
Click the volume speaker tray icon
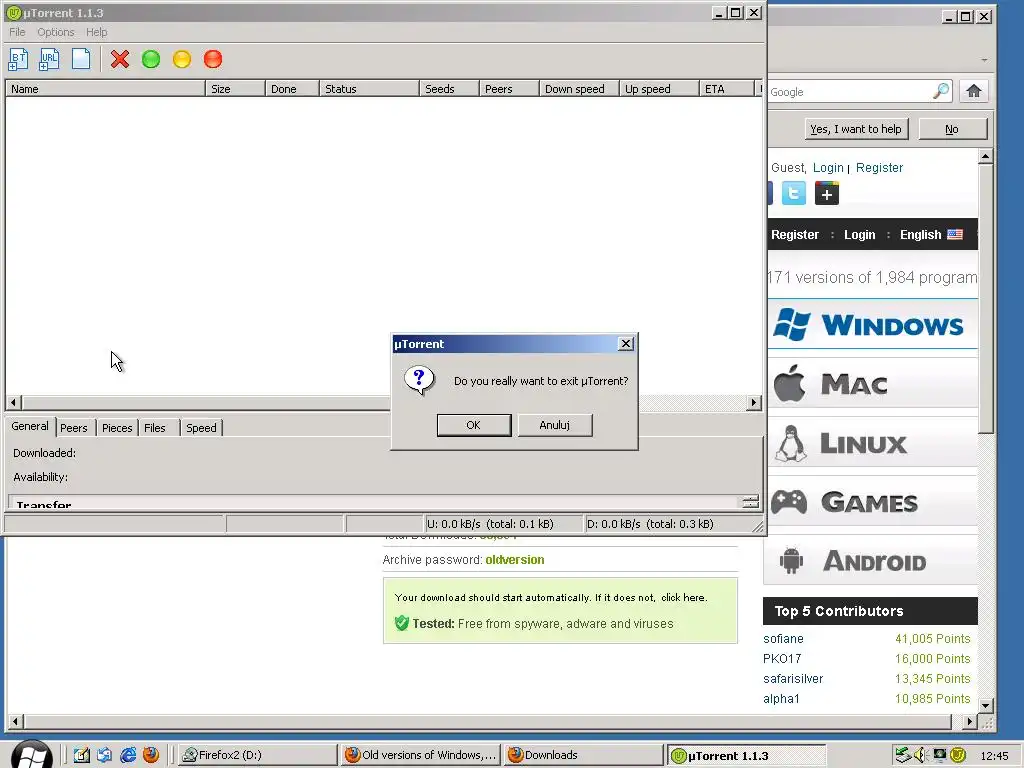(x=921, y=755)
